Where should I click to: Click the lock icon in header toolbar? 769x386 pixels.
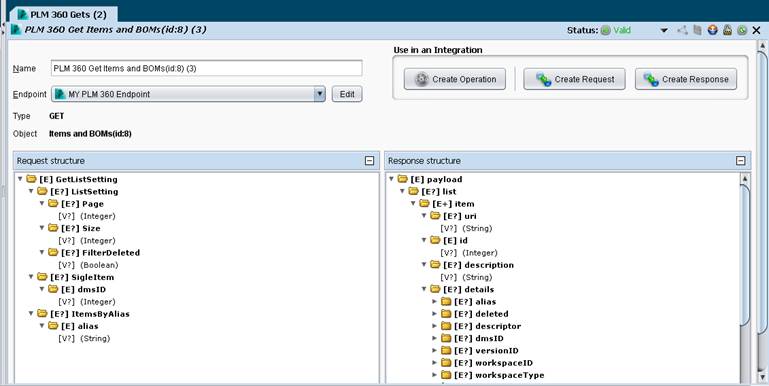click(727, 30)
